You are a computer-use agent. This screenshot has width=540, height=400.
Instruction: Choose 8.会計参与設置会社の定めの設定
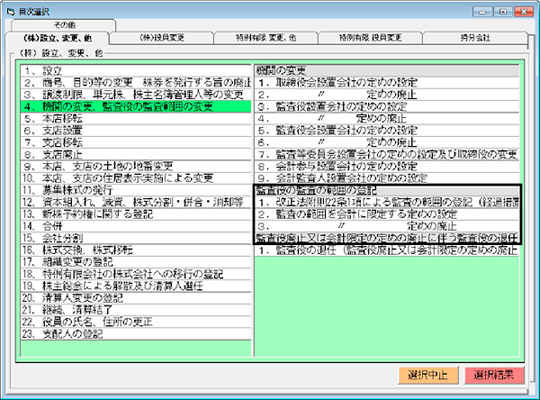(x=387, y=166)
